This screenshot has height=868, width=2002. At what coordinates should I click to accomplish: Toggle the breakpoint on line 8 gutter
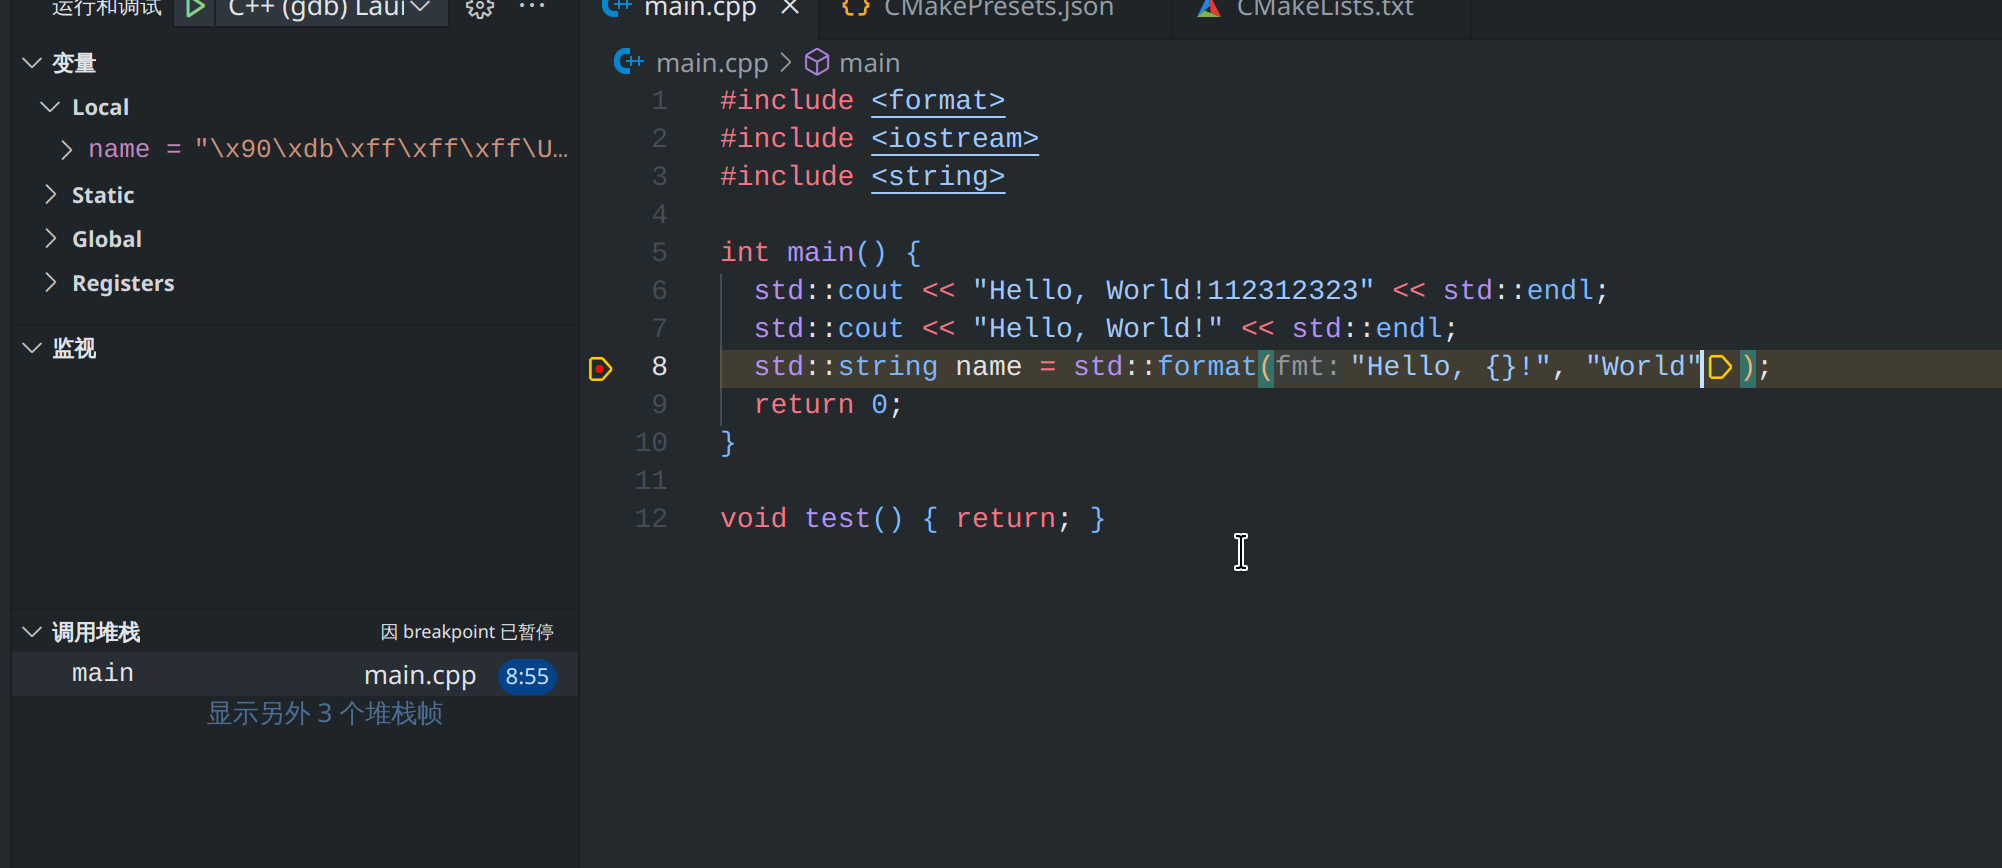coord(600,368)
